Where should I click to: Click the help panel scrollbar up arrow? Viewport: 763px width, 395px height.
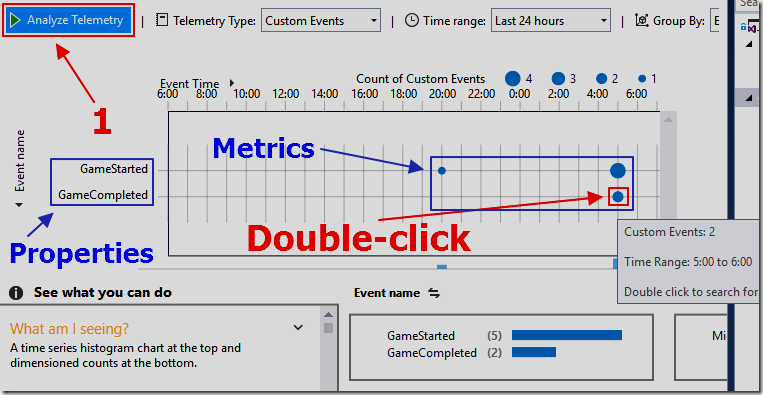(329, 315)
